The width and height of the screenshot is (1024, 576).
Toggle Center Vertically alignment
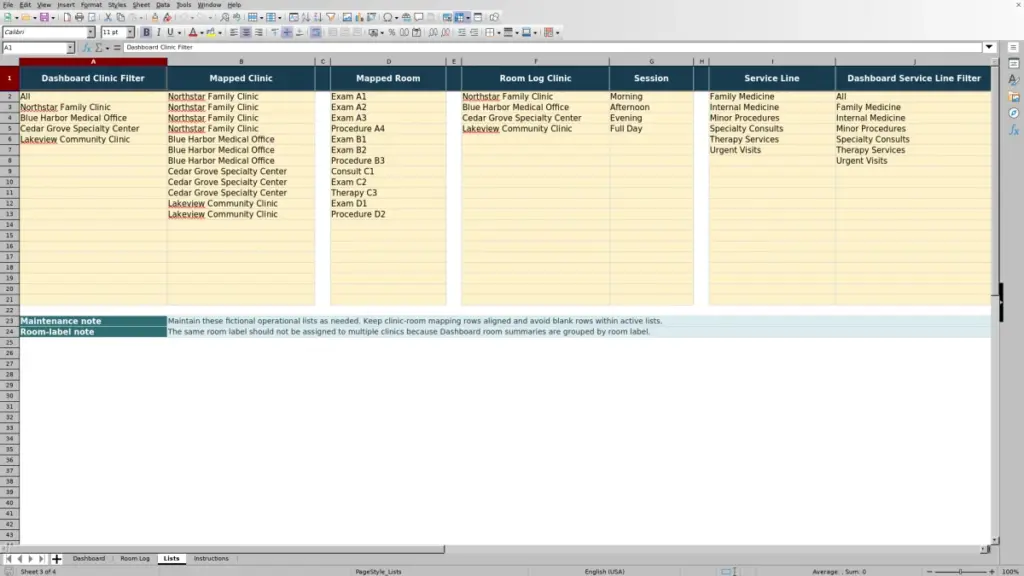point(287,33)
